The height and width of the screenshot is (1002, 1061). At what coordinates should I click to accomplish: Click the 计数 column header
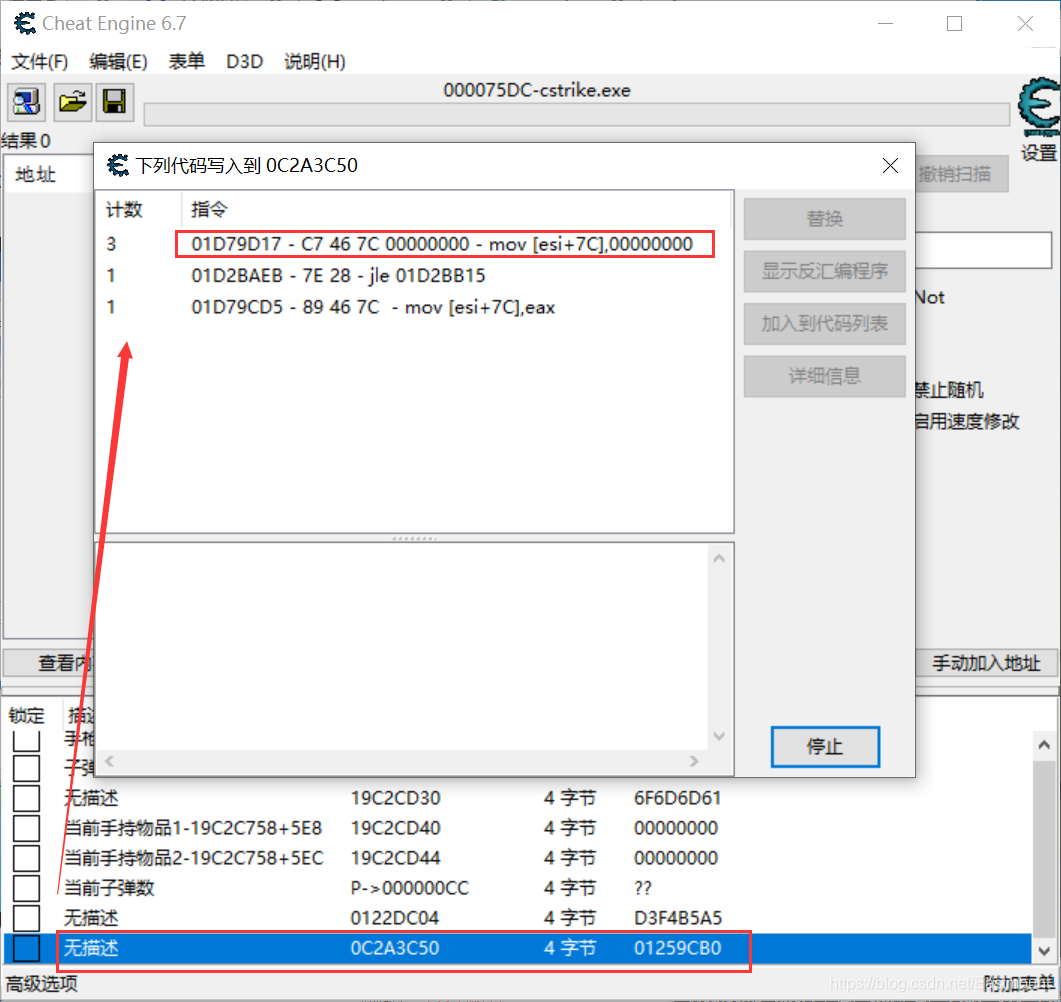124,210
